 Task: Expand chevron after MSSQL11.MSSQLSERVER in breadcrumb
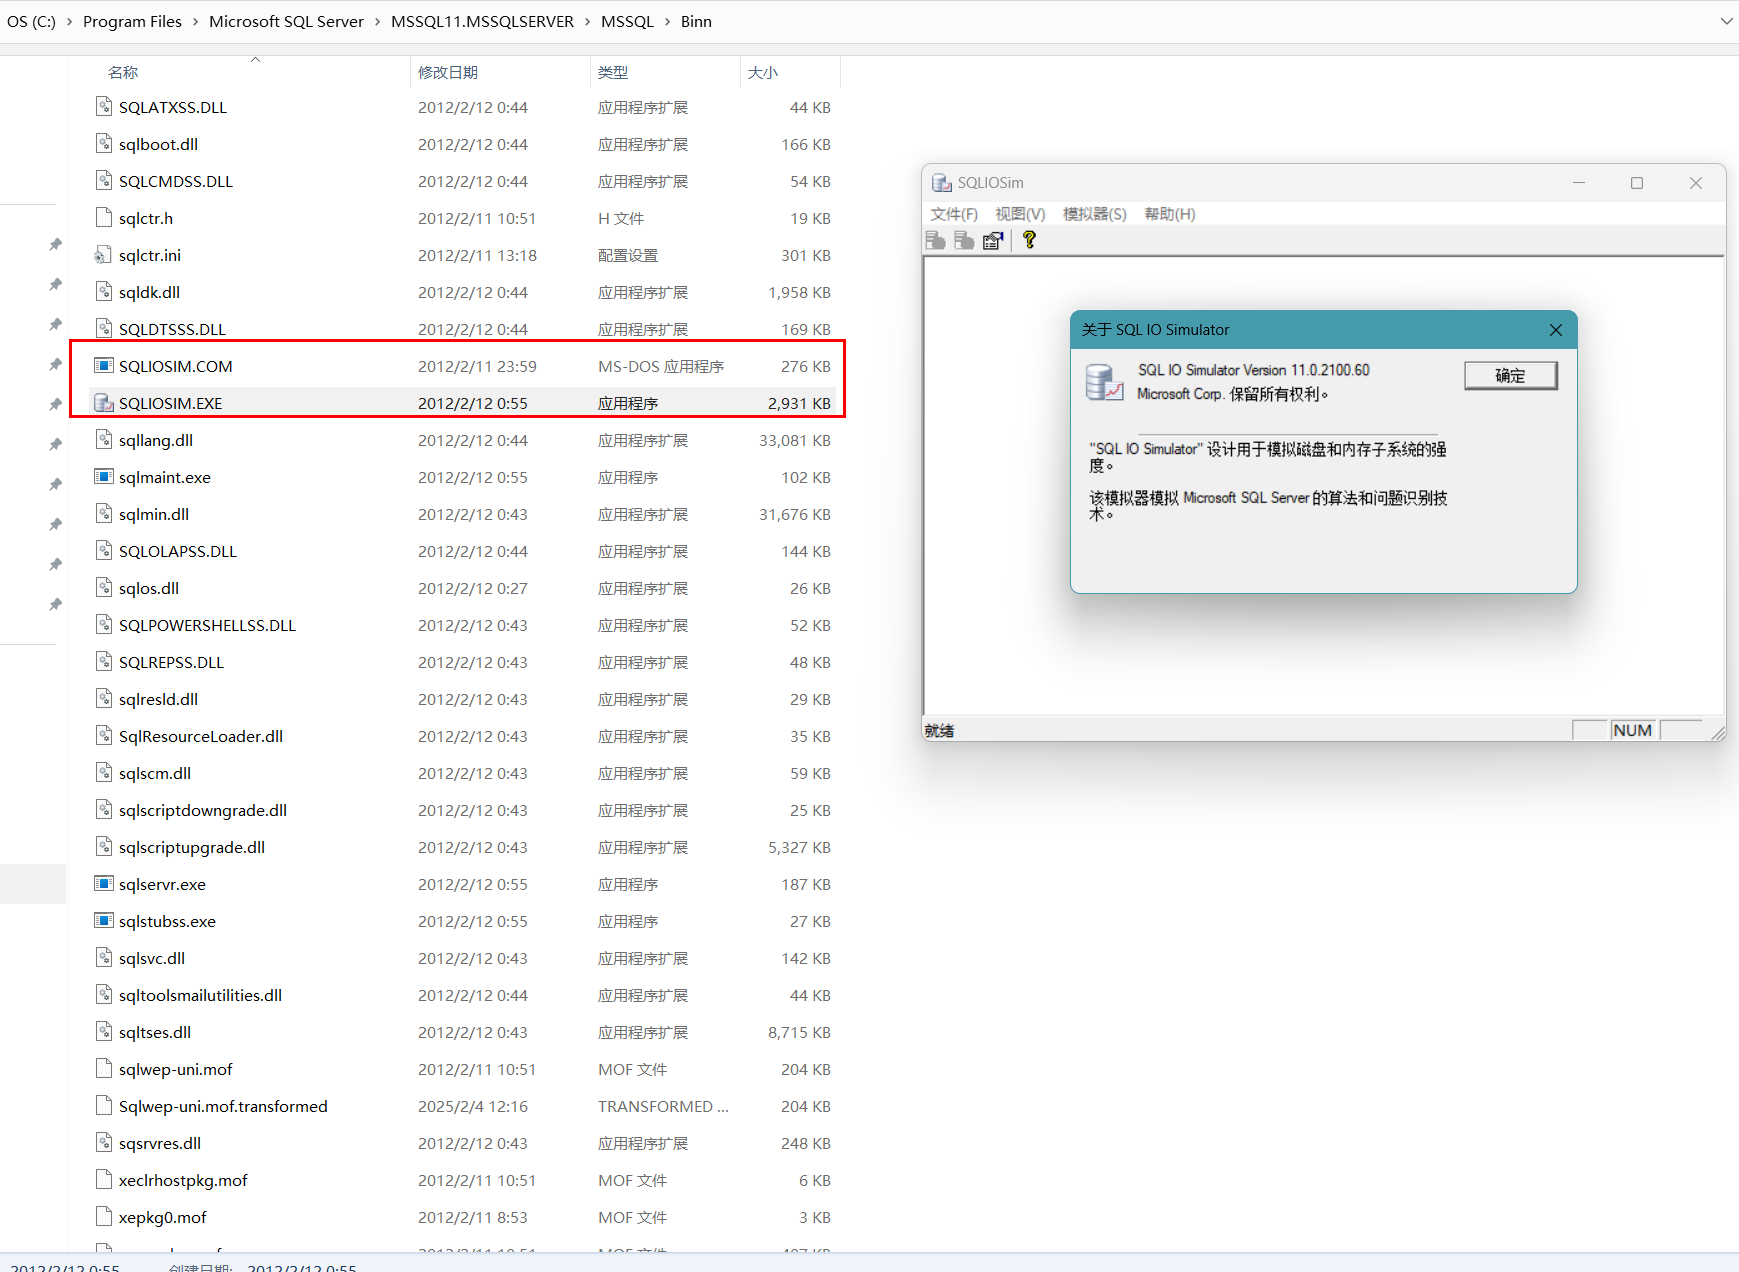point(587,21)
